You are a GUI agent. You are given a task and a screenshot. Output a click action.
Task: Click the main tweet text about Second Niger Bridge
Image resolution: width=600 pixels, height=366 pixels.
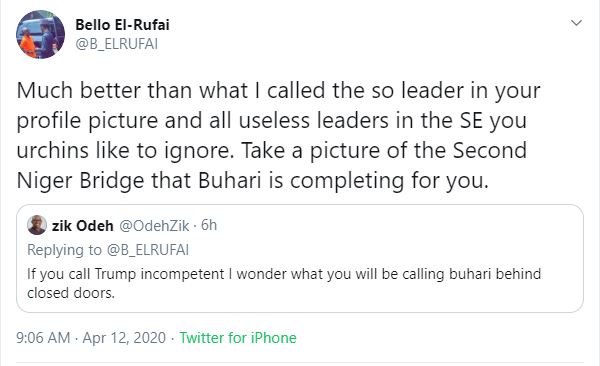[x=278, y=136]
